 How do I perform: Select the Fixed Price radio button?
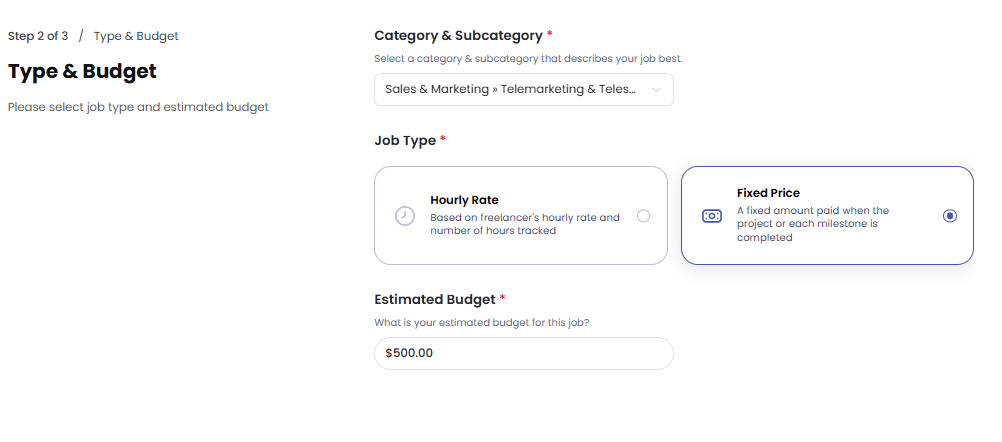[x=950, y=216]
